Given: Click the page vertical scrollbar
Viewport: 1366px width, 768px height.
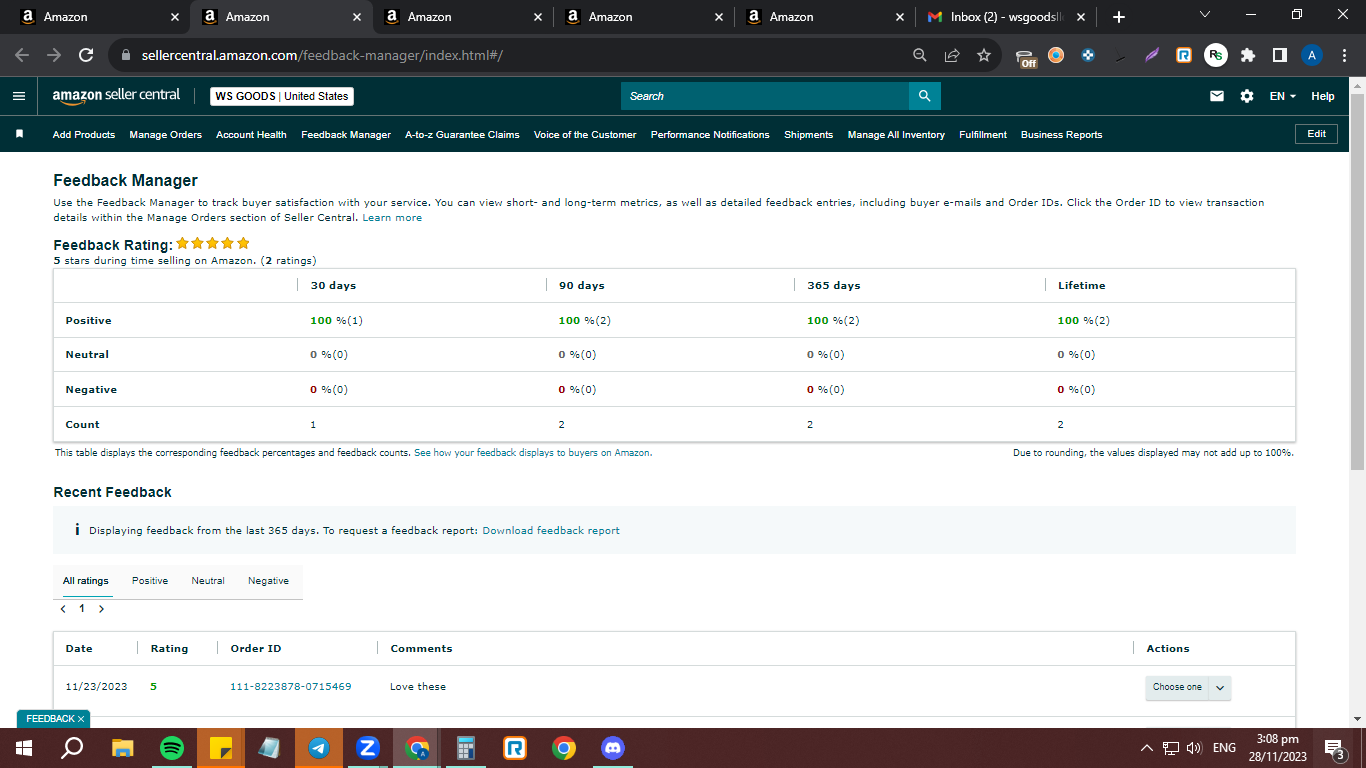Looking at the screenshot, I should tap(1357, 280).
